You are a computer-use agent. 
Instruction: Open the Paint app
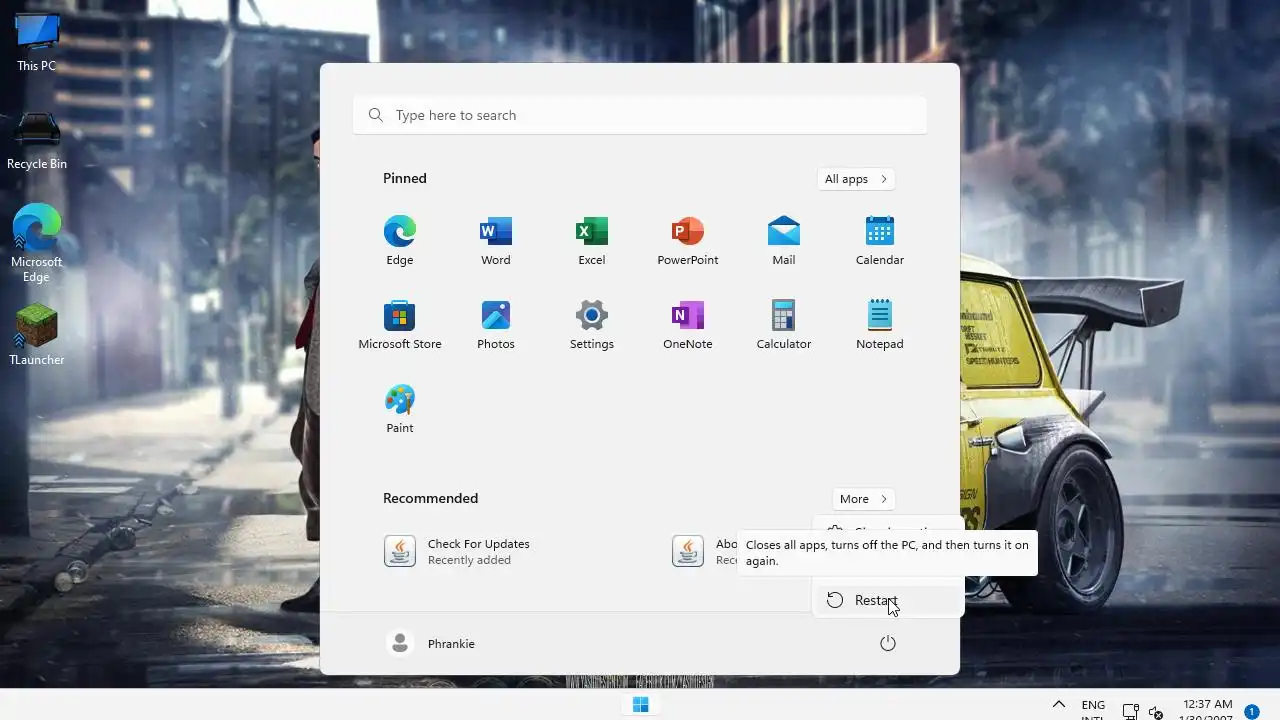(x=400, y=409)
